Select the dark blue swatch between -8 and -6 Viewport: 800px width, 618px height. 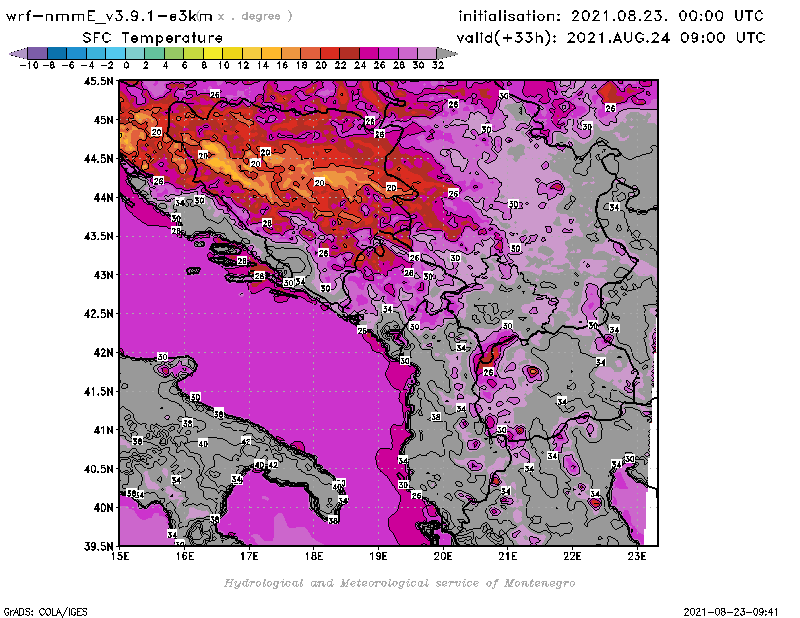click(x=57, y=53)
